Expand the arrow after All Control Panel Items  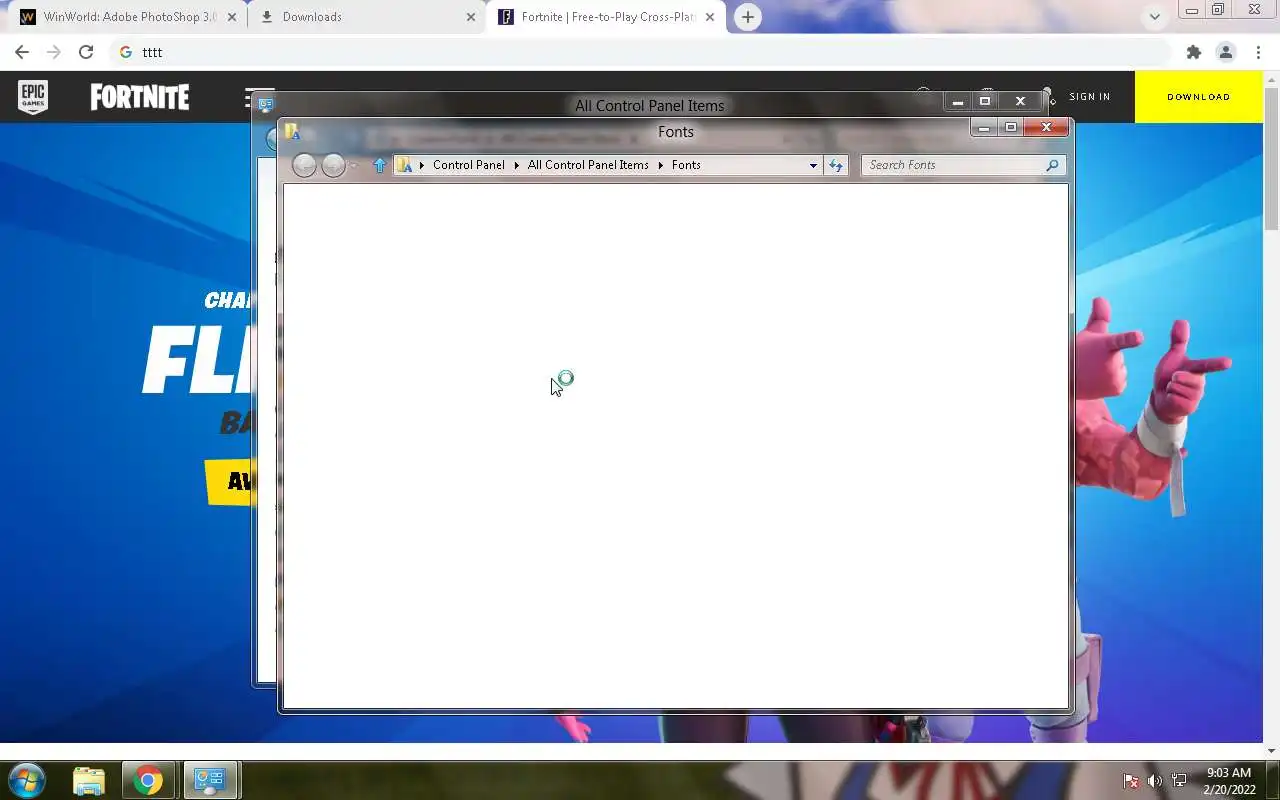[x=661, y=165]
